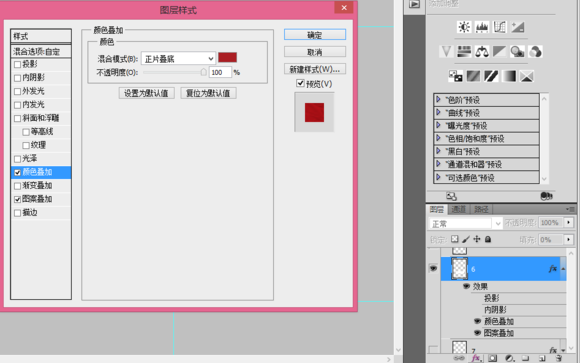Open the red overlay color swatch
Screen dimensions: 580x363
(x=227, y=57)
